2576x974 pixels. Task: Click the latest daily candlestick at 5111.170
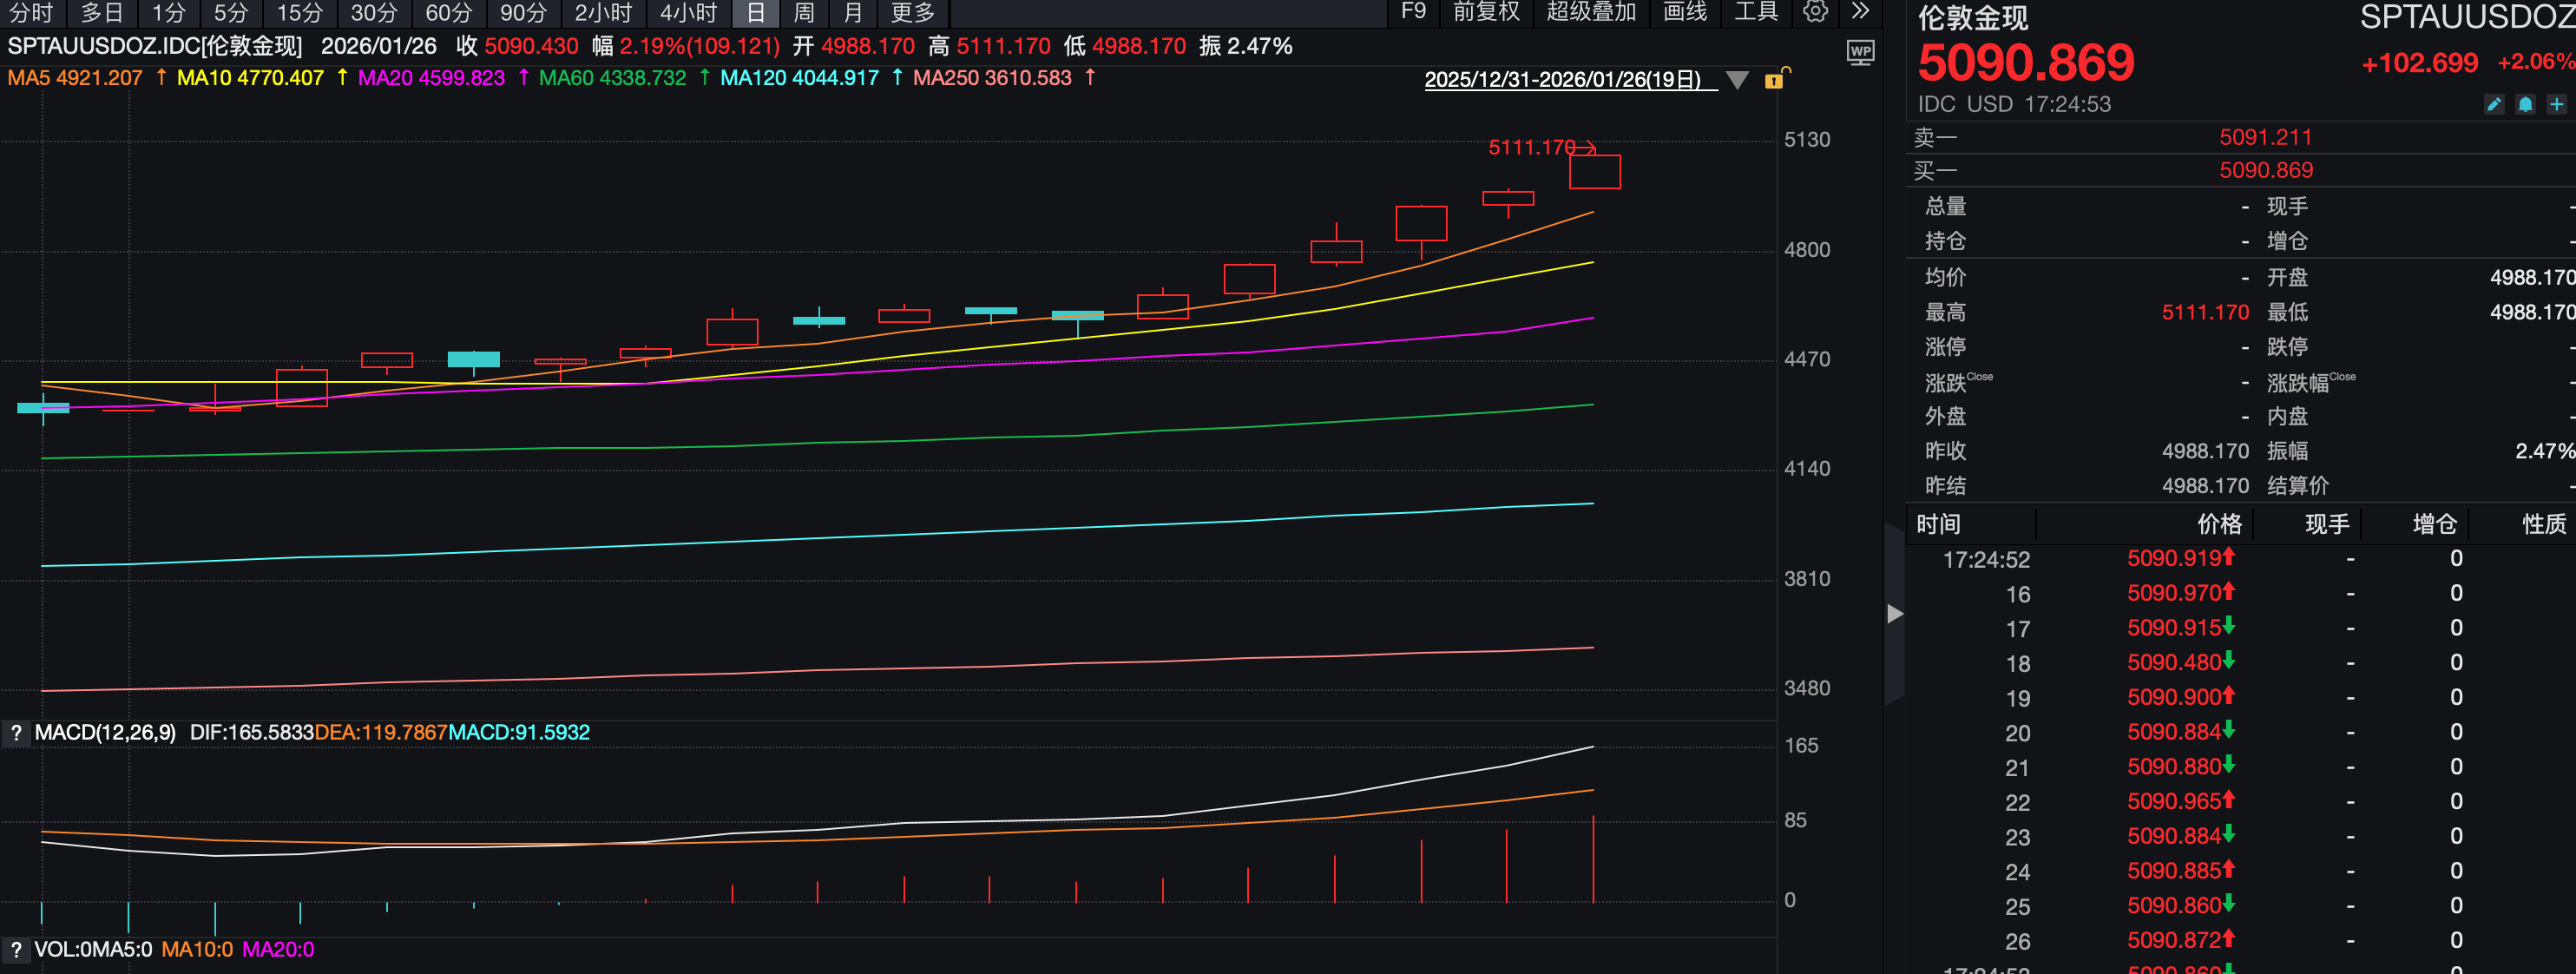click(1594, 172)
